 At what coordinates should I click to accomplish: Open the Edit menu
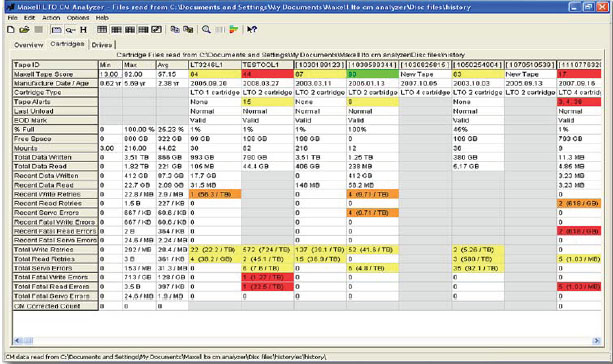30,18
